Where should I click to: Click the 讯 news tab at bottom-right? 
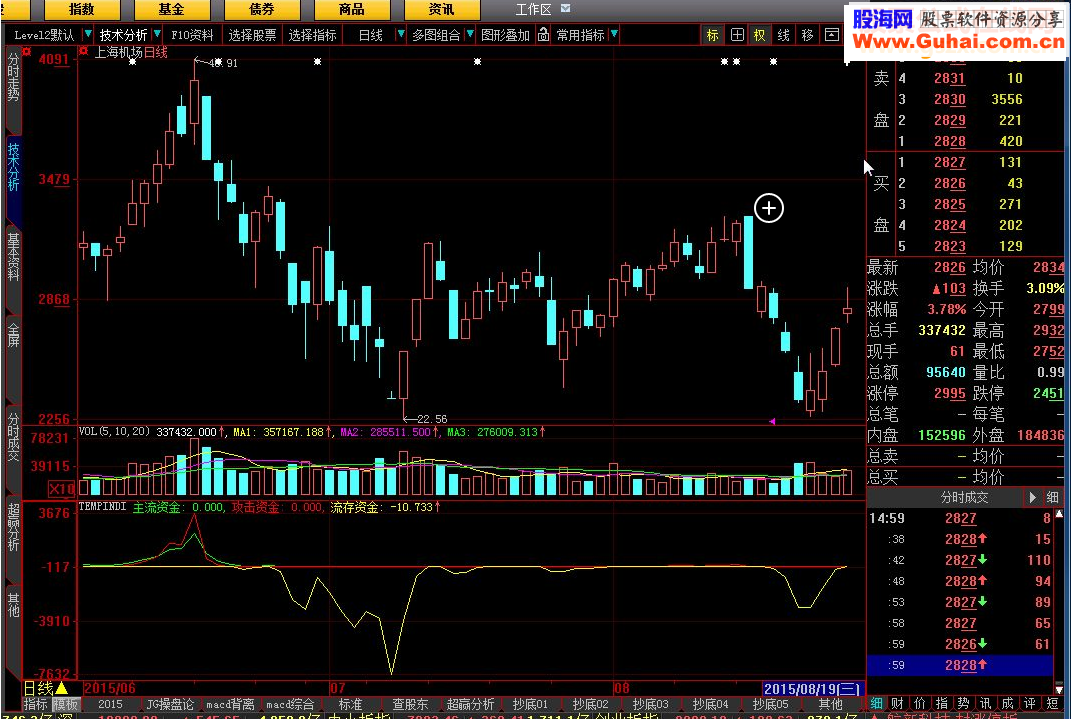pos(985,703)
